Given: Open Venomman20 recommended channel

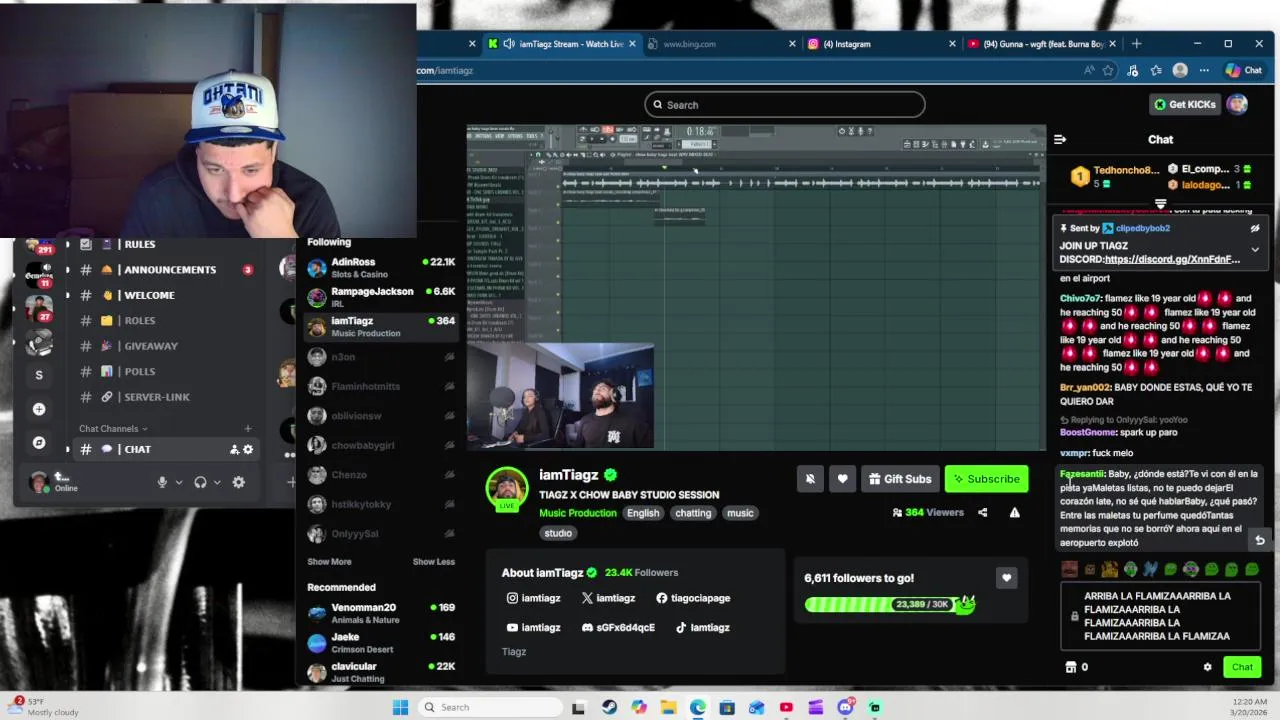Looking at the screenshot, I should pos(380,613).
